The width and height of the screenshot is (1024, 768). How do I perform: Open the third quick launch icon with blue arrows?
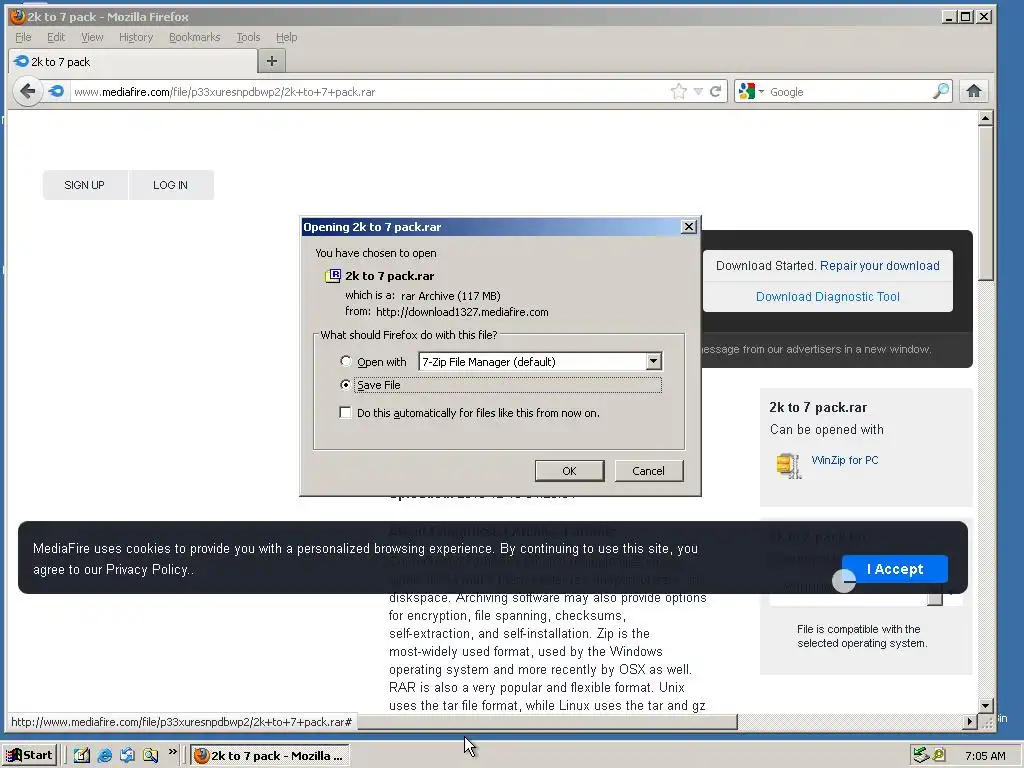tap(127, 755)
